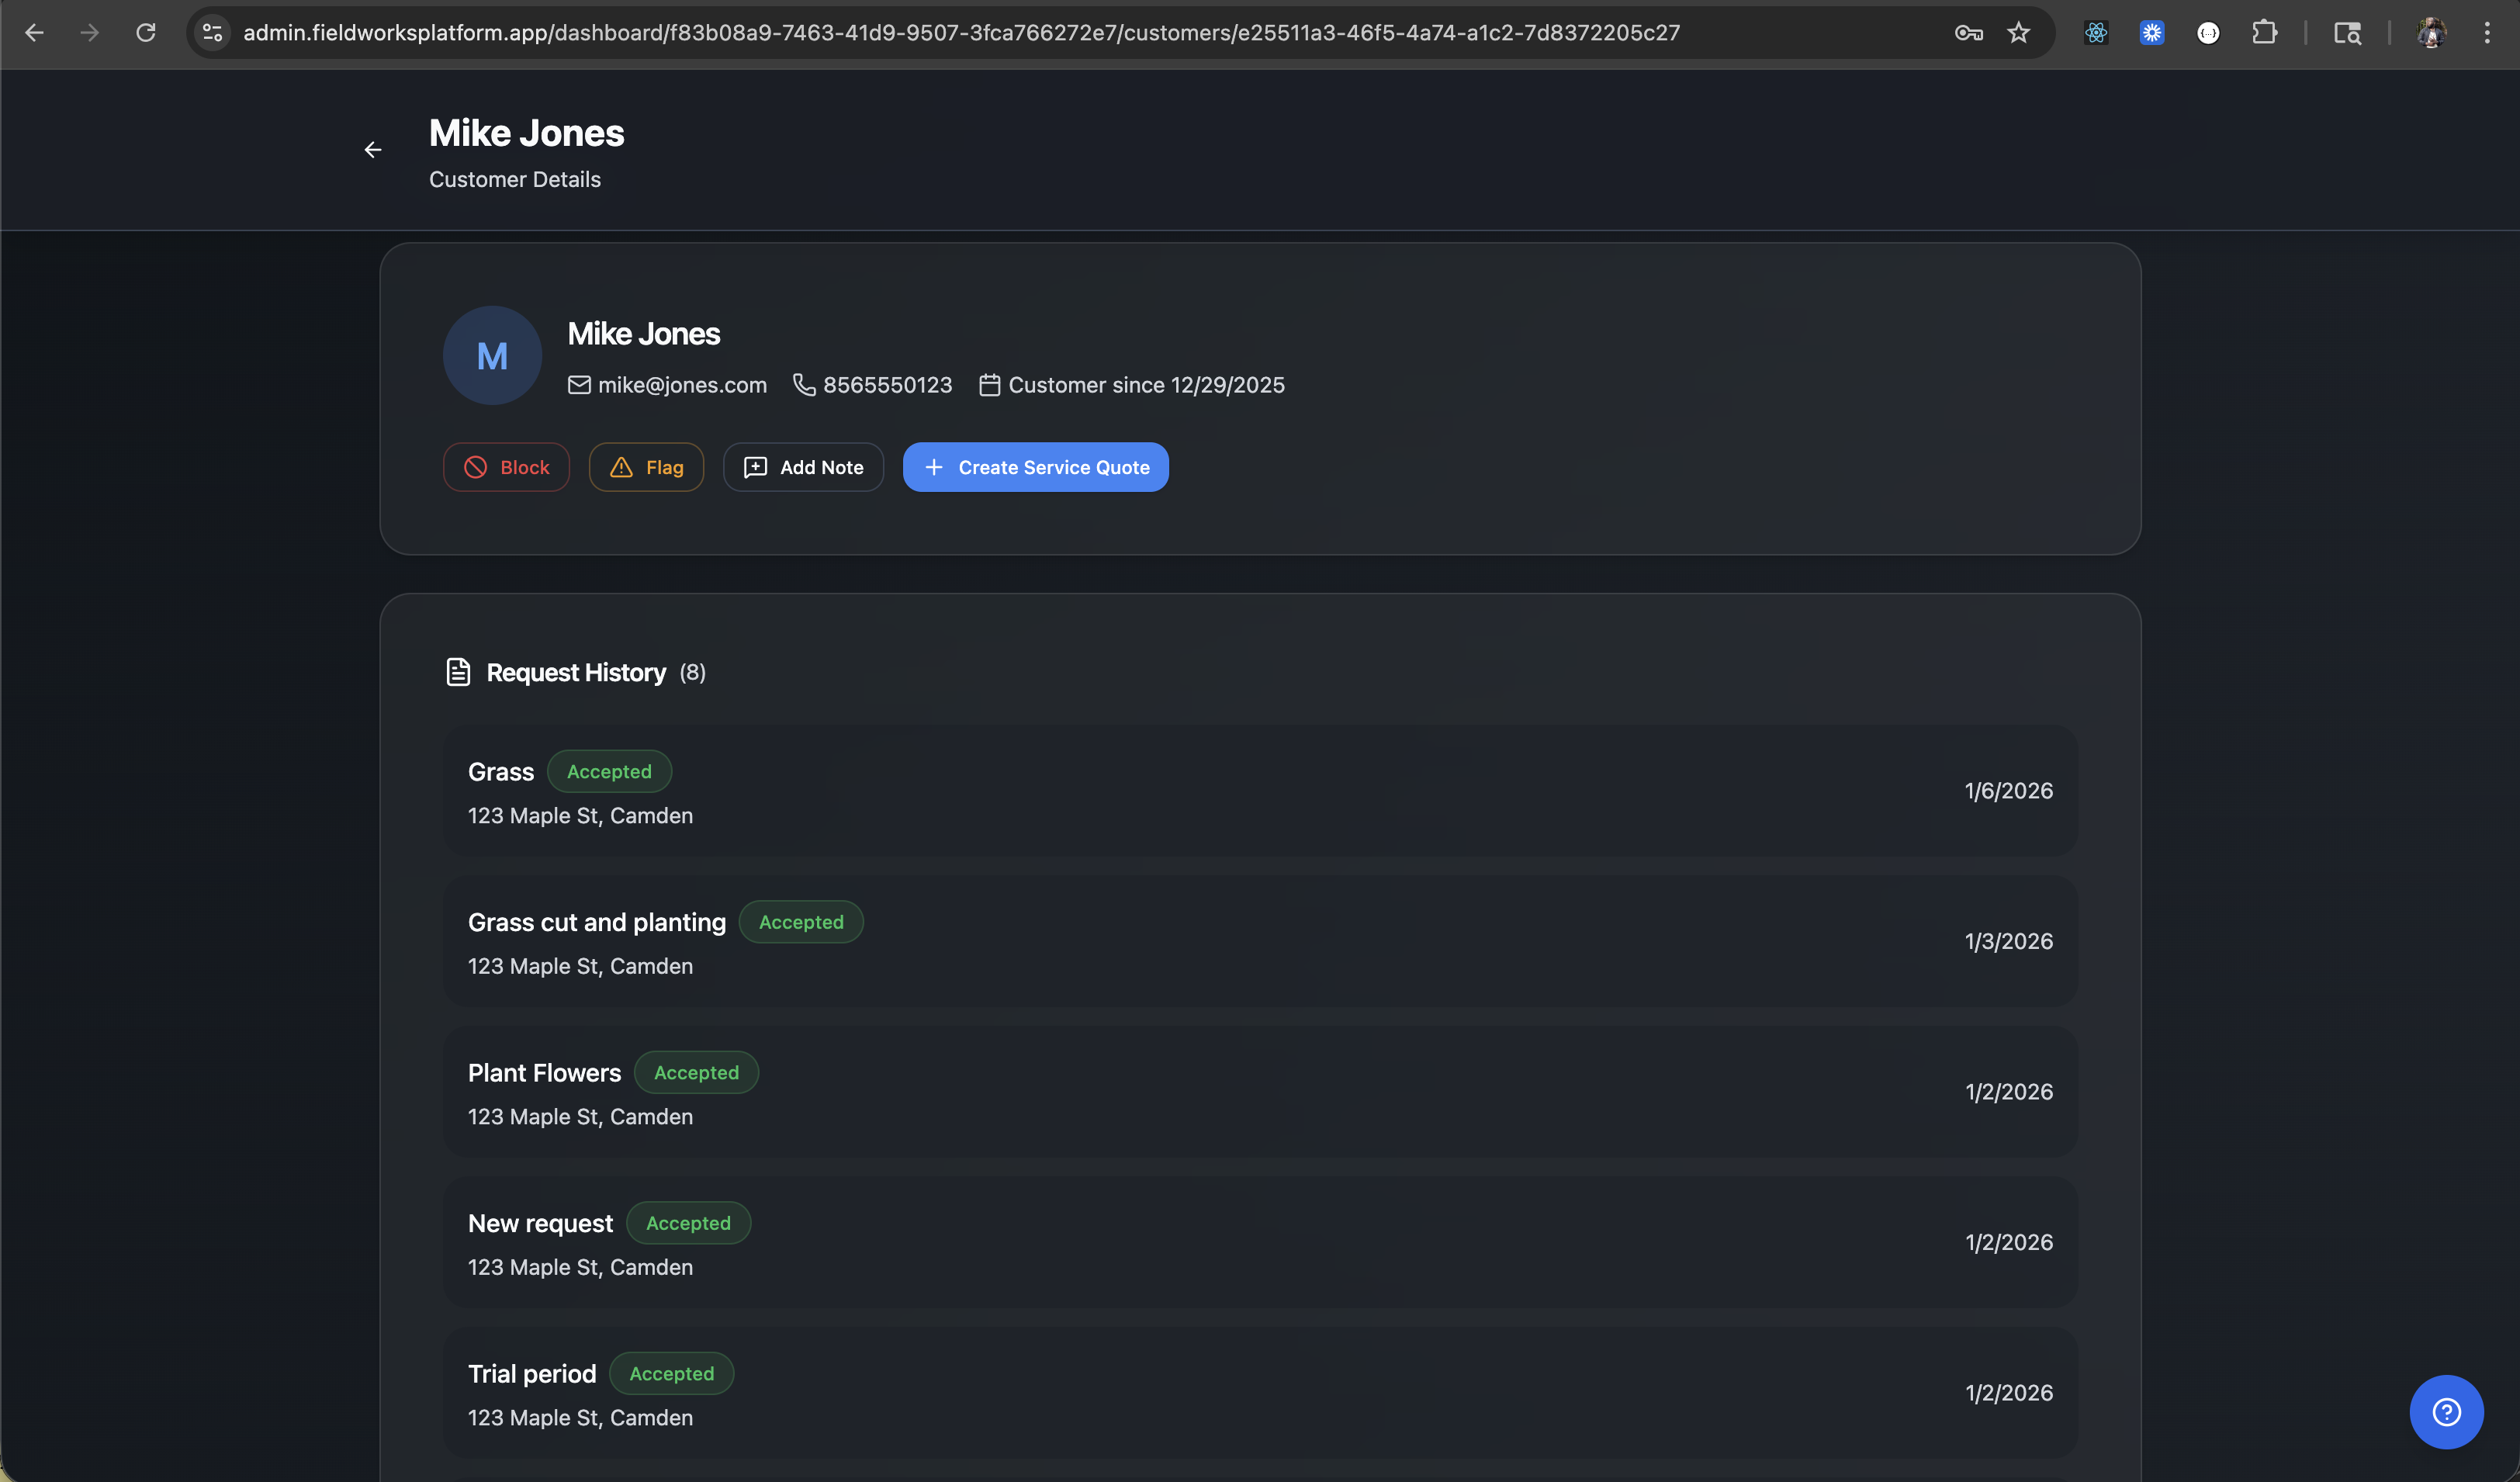
Task: Click the Add Note button
Action: [803, 467]
